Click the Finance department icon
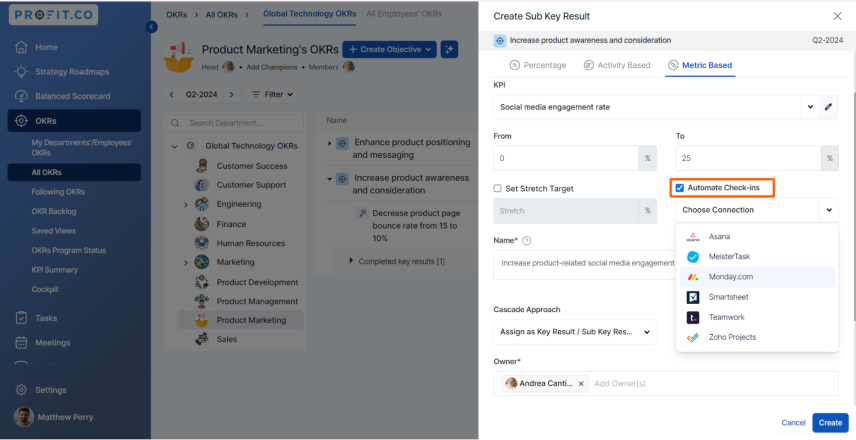Viewport: 856px width, 440px height. (x=202, y=224)
